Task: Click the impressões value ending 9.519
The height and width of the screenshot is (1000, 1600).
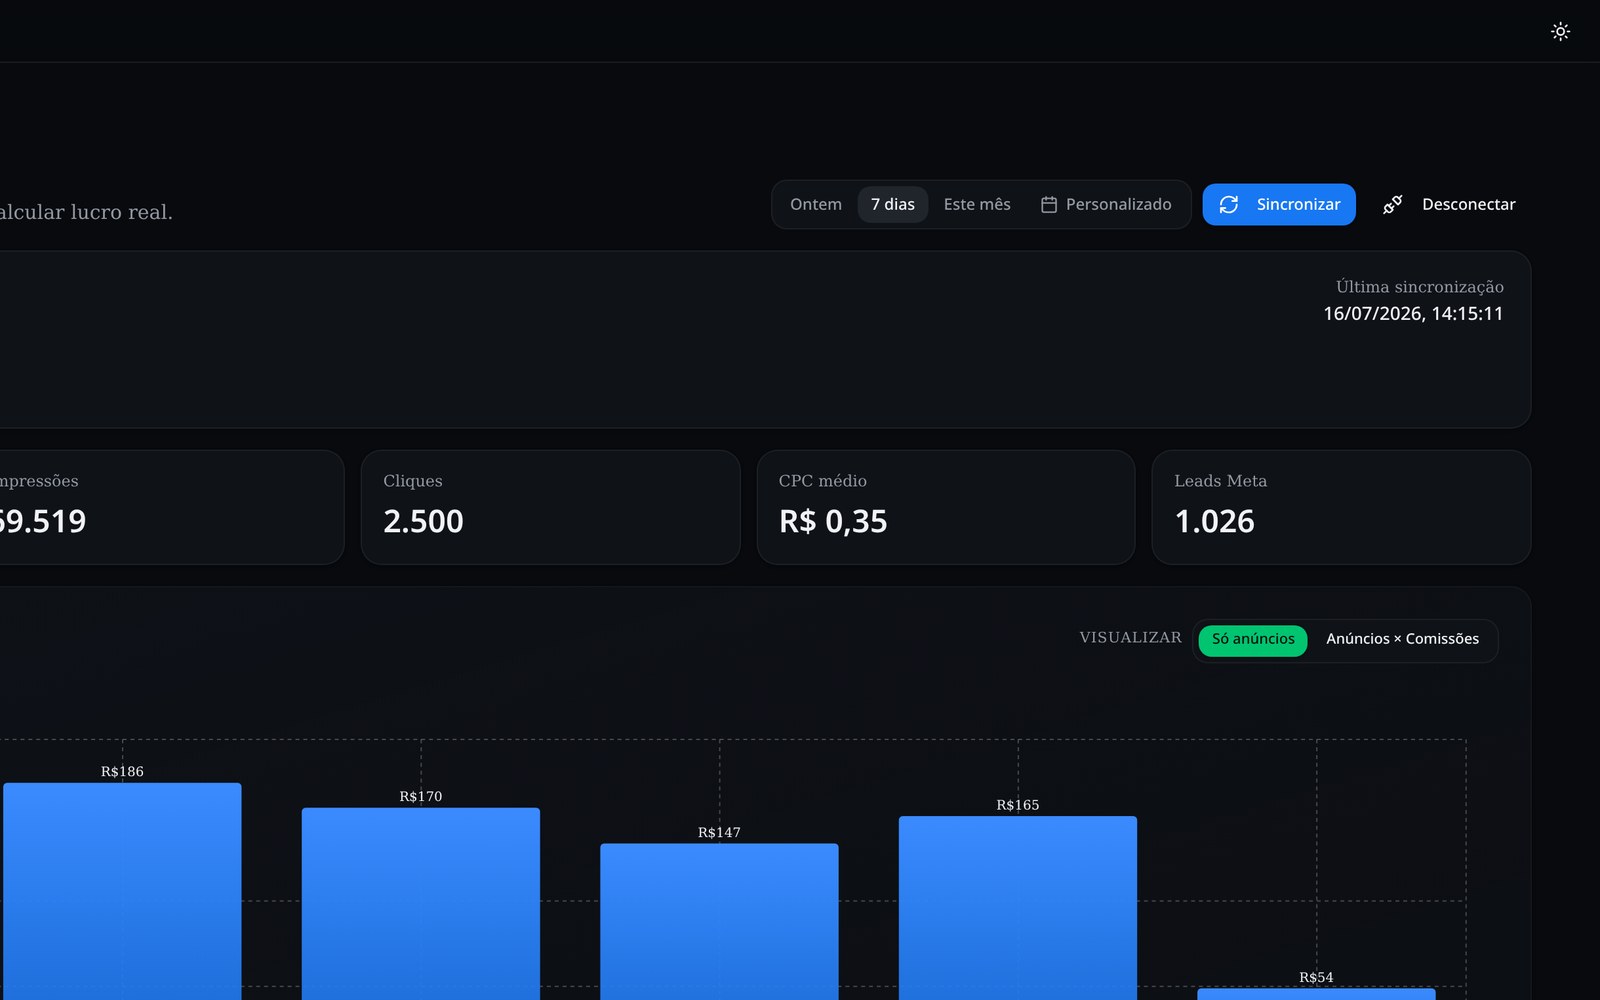Action: coord(43,521)
